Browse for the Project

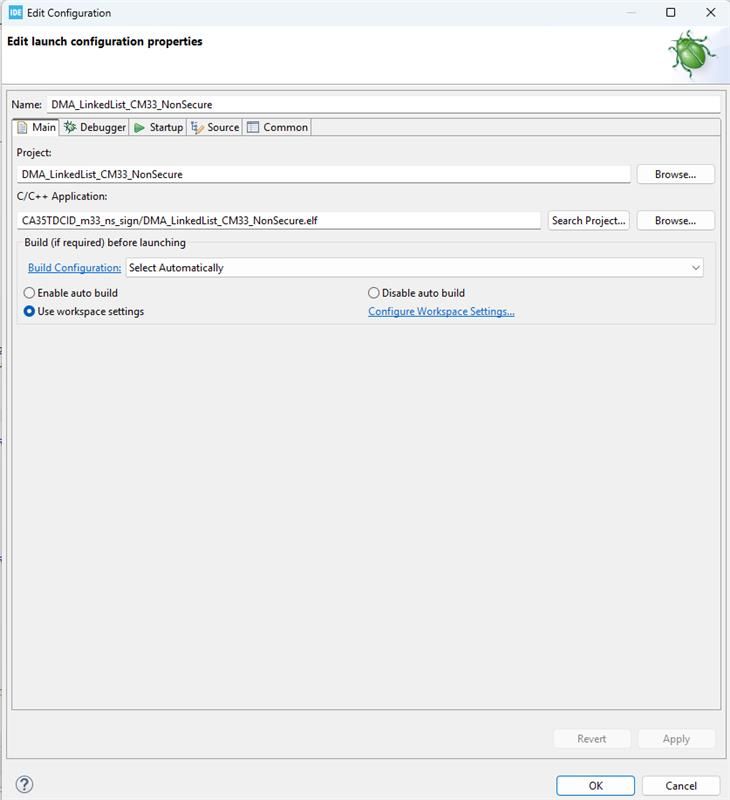pyautogui.click(x=675, y=174)
